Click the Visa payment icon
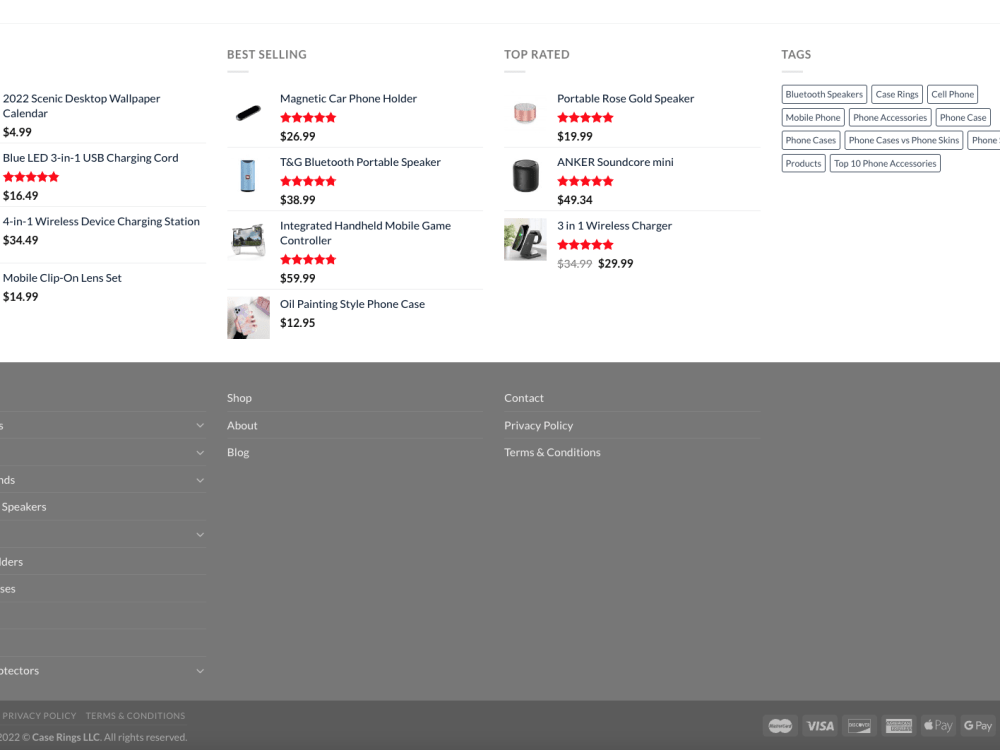The image size is (1000, 750). (x=820, y=725)
